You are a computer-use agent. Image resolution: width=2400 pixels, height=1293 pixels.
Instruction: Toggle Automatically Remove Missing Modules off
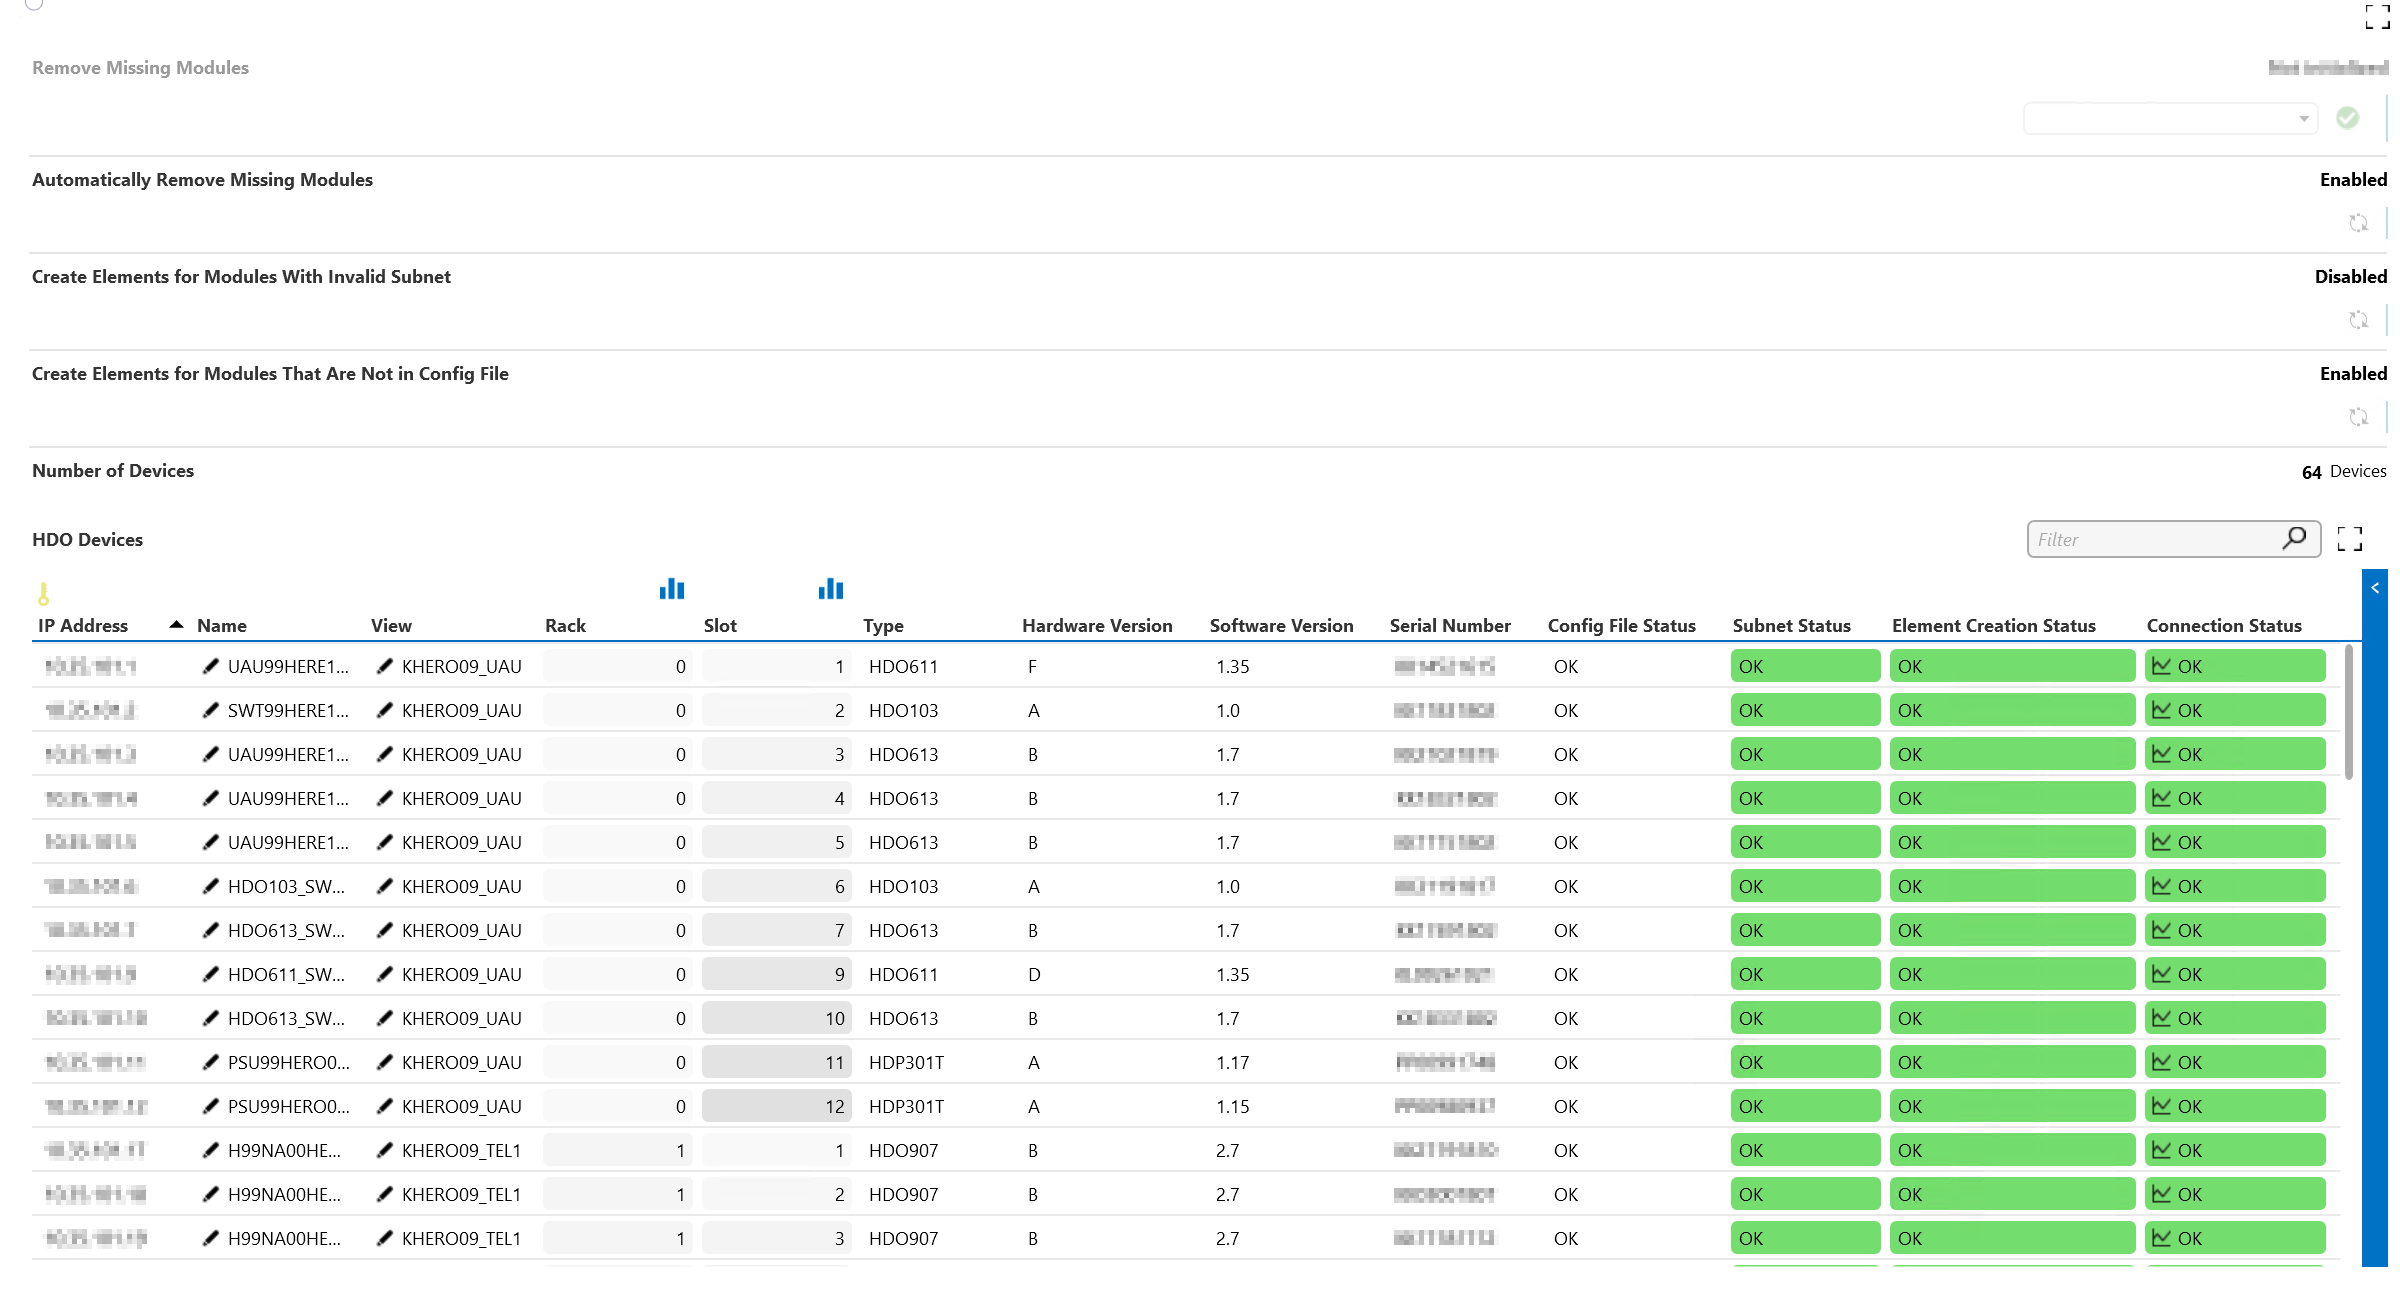tap(2354, 179)
